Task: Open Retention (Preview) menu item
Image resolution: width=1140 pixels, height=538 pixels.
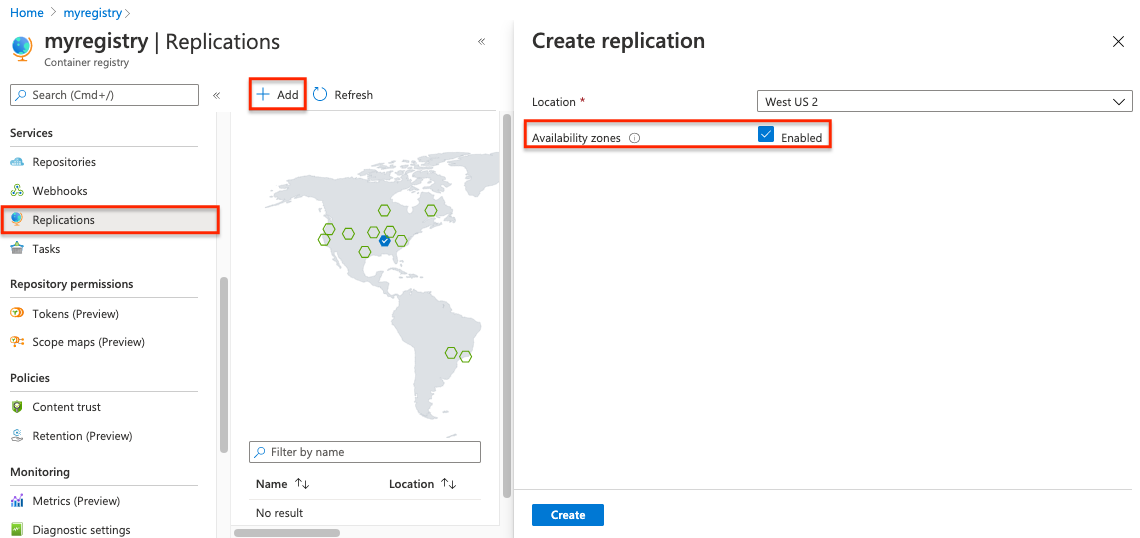Action: [82, 436]
